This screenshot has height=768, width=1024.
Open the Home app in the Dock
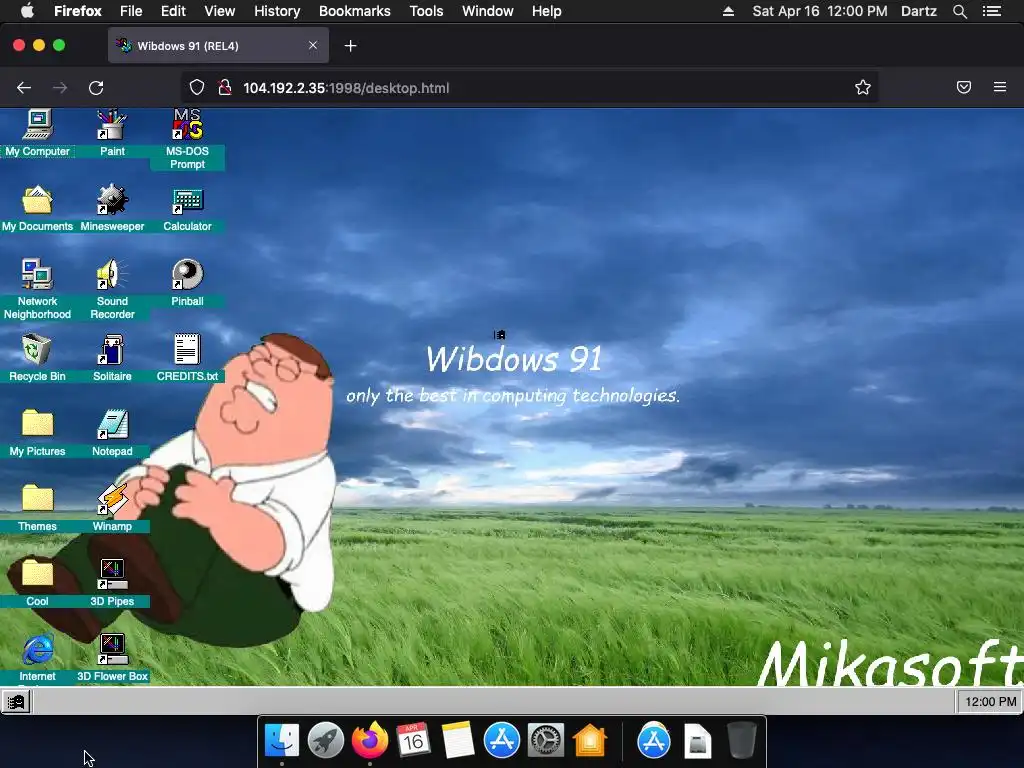click(590, 740)
